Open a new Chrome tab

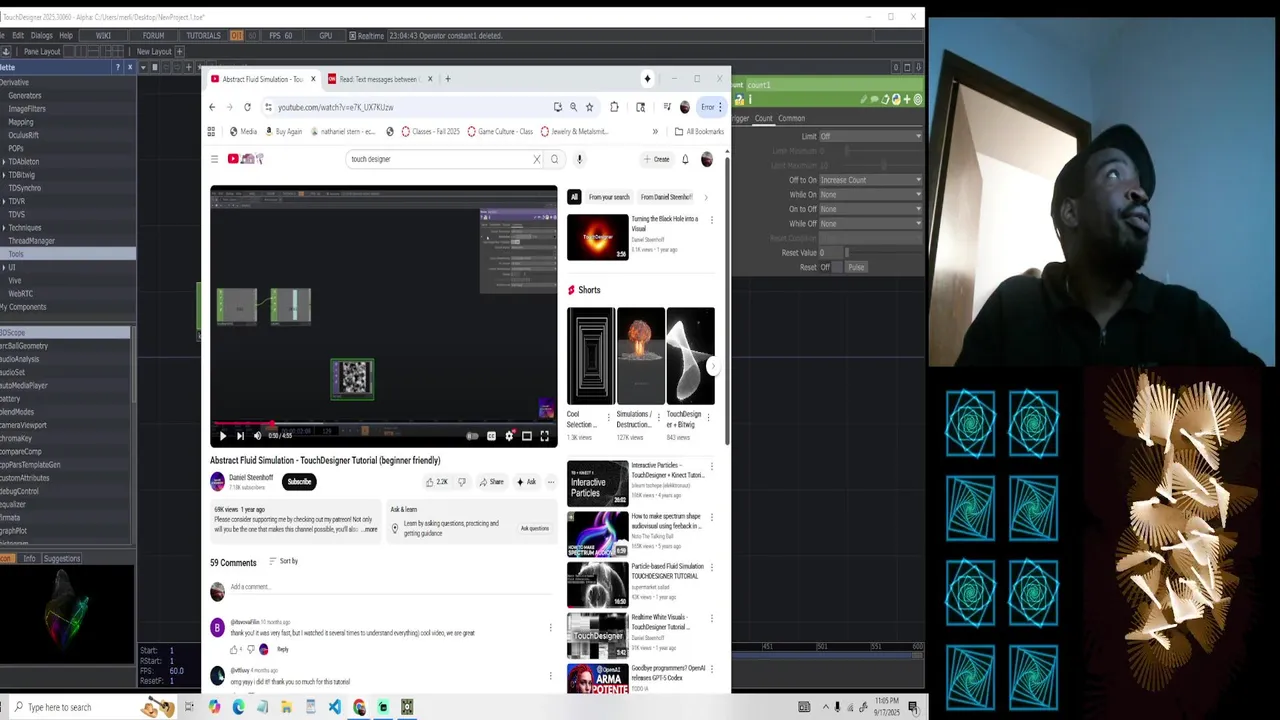click(447, 79)
